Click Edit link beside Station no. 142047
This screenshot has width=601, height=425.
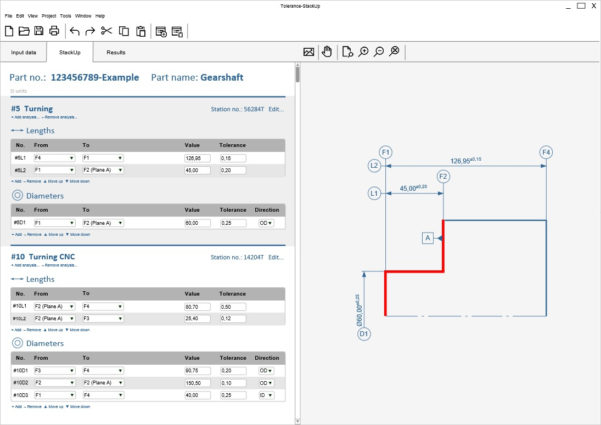click(277, 257)
